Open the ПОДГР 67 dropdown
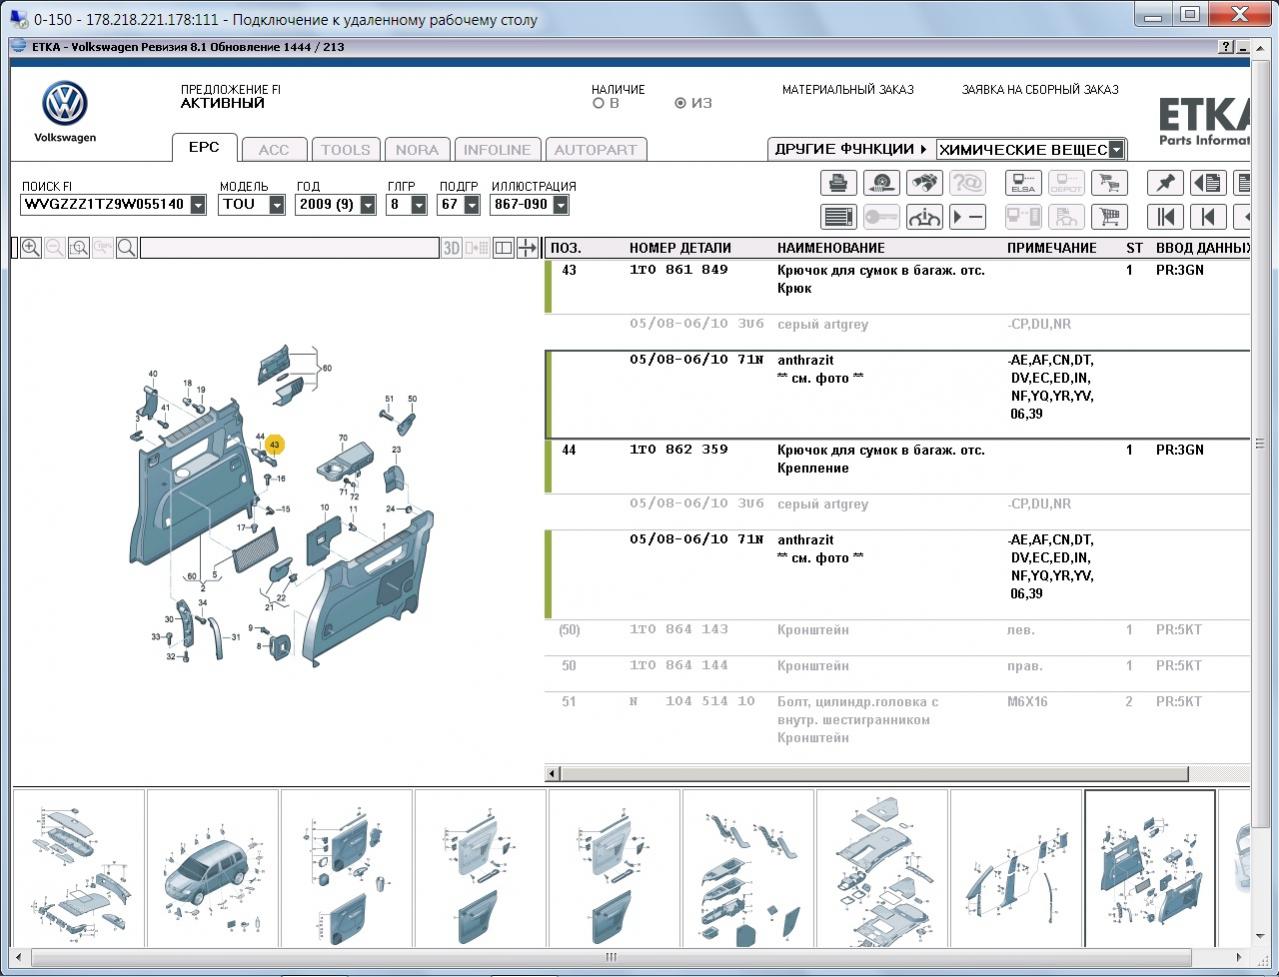This screenshot has width=1279, height=977. 472,205
